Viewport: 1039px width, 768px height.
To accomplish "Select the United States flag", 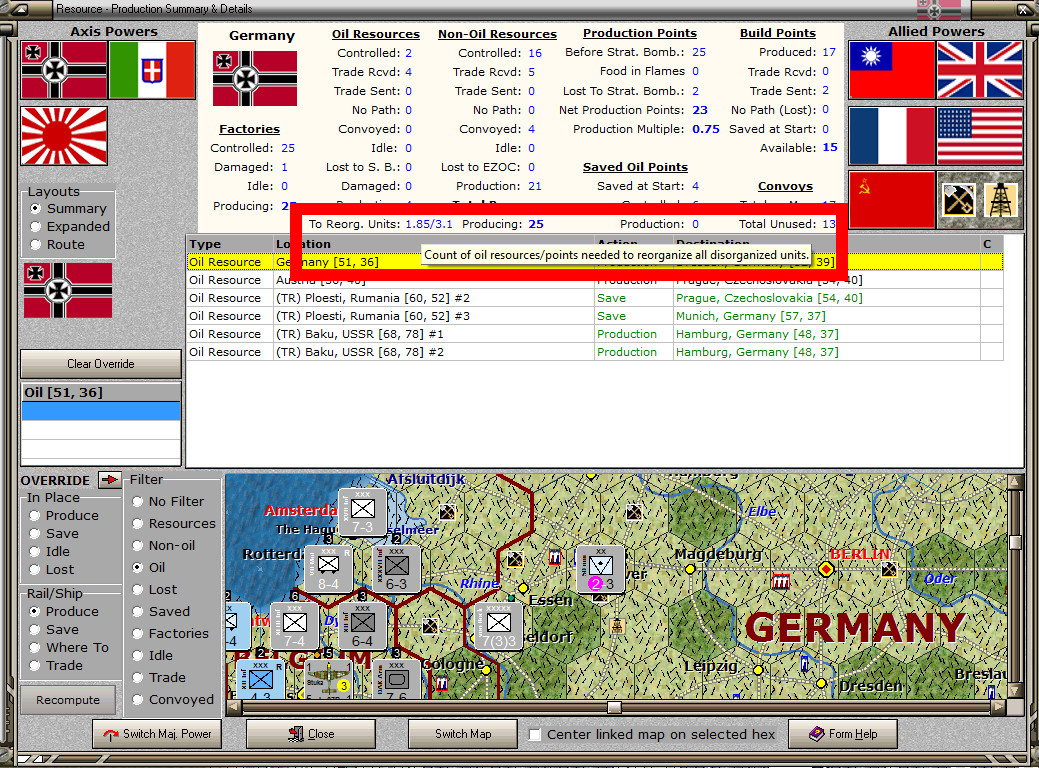I will pyautogui.click(x=979, y=136).
